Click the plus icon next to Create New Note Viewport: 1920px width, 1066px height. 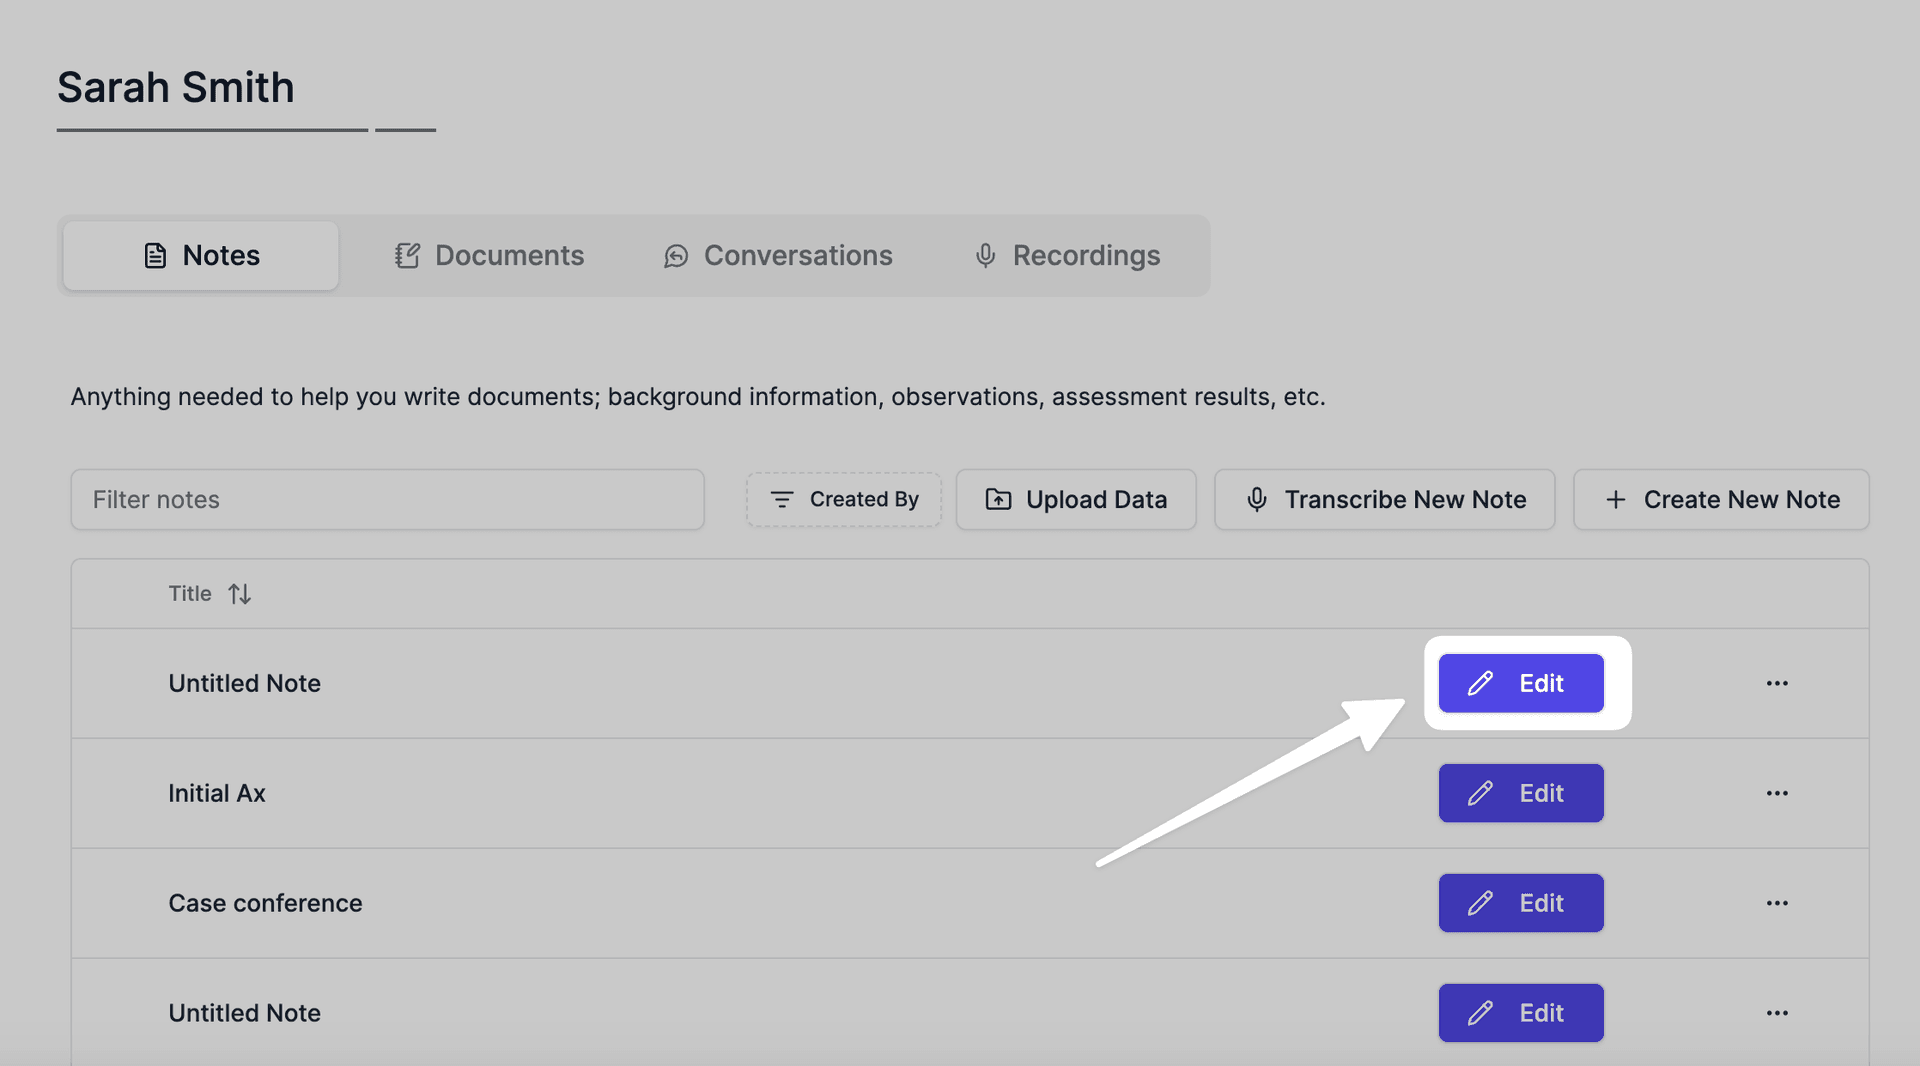(1617, 499)
